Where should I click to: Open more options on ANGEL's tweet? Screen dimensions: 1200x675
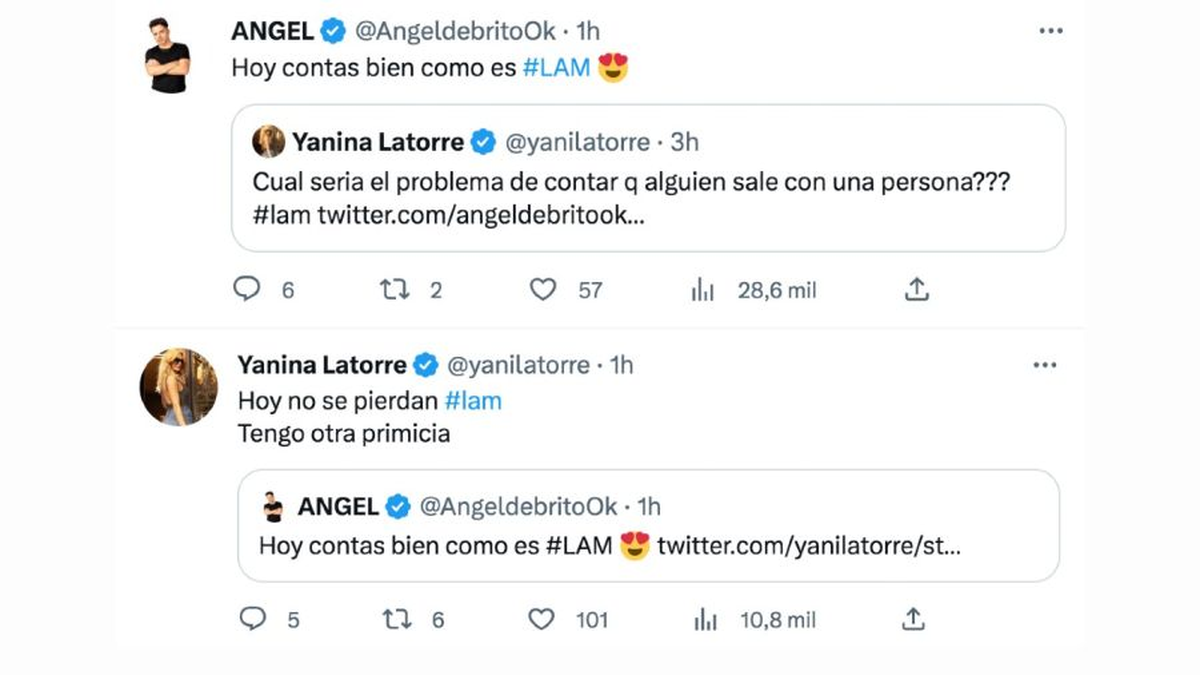(1050, 31)
